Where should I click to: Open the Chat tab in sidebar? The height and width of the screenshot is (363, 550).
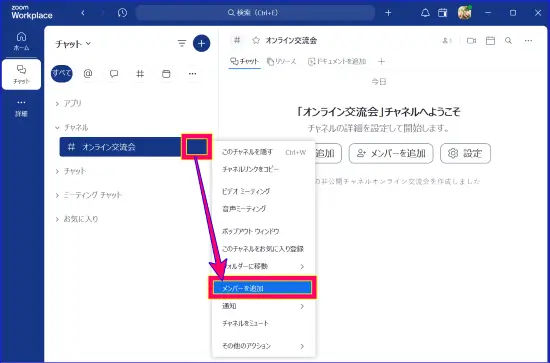[x=21, y=75]
